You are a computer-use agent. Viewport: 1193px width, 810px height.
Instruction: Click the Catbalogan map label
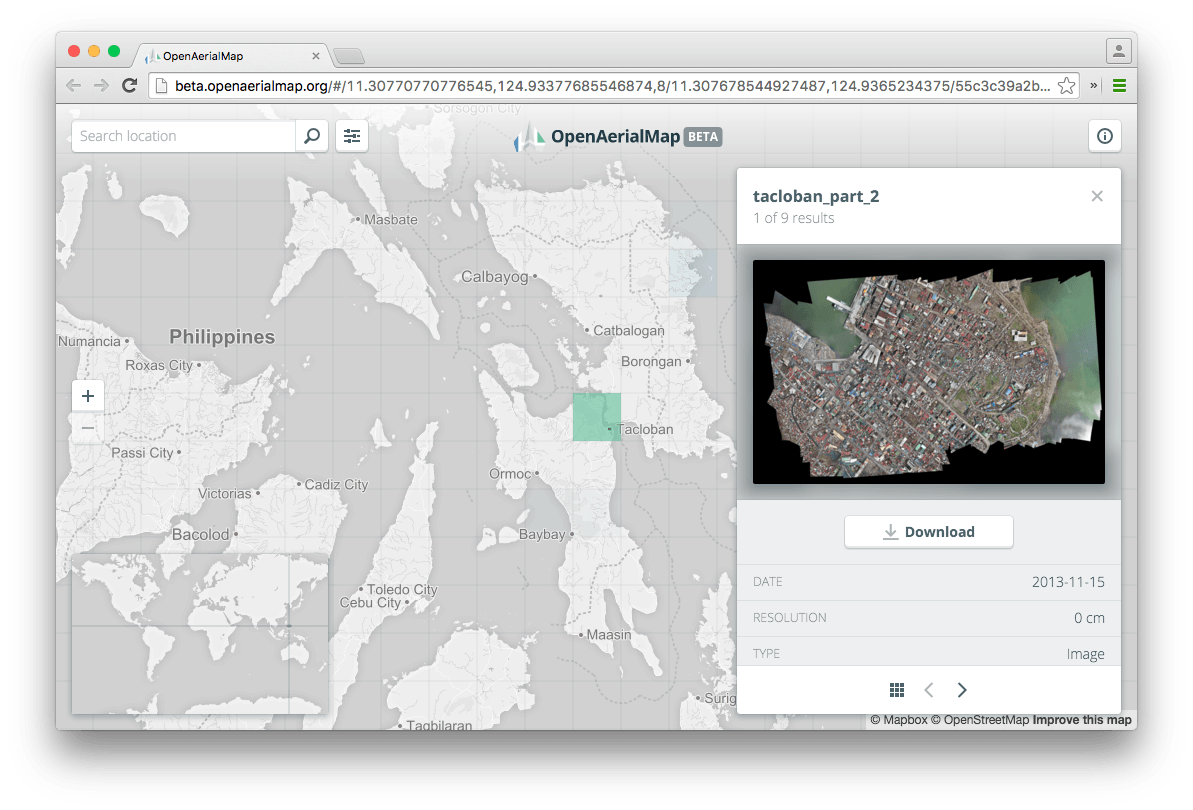(x=628, y=331)
